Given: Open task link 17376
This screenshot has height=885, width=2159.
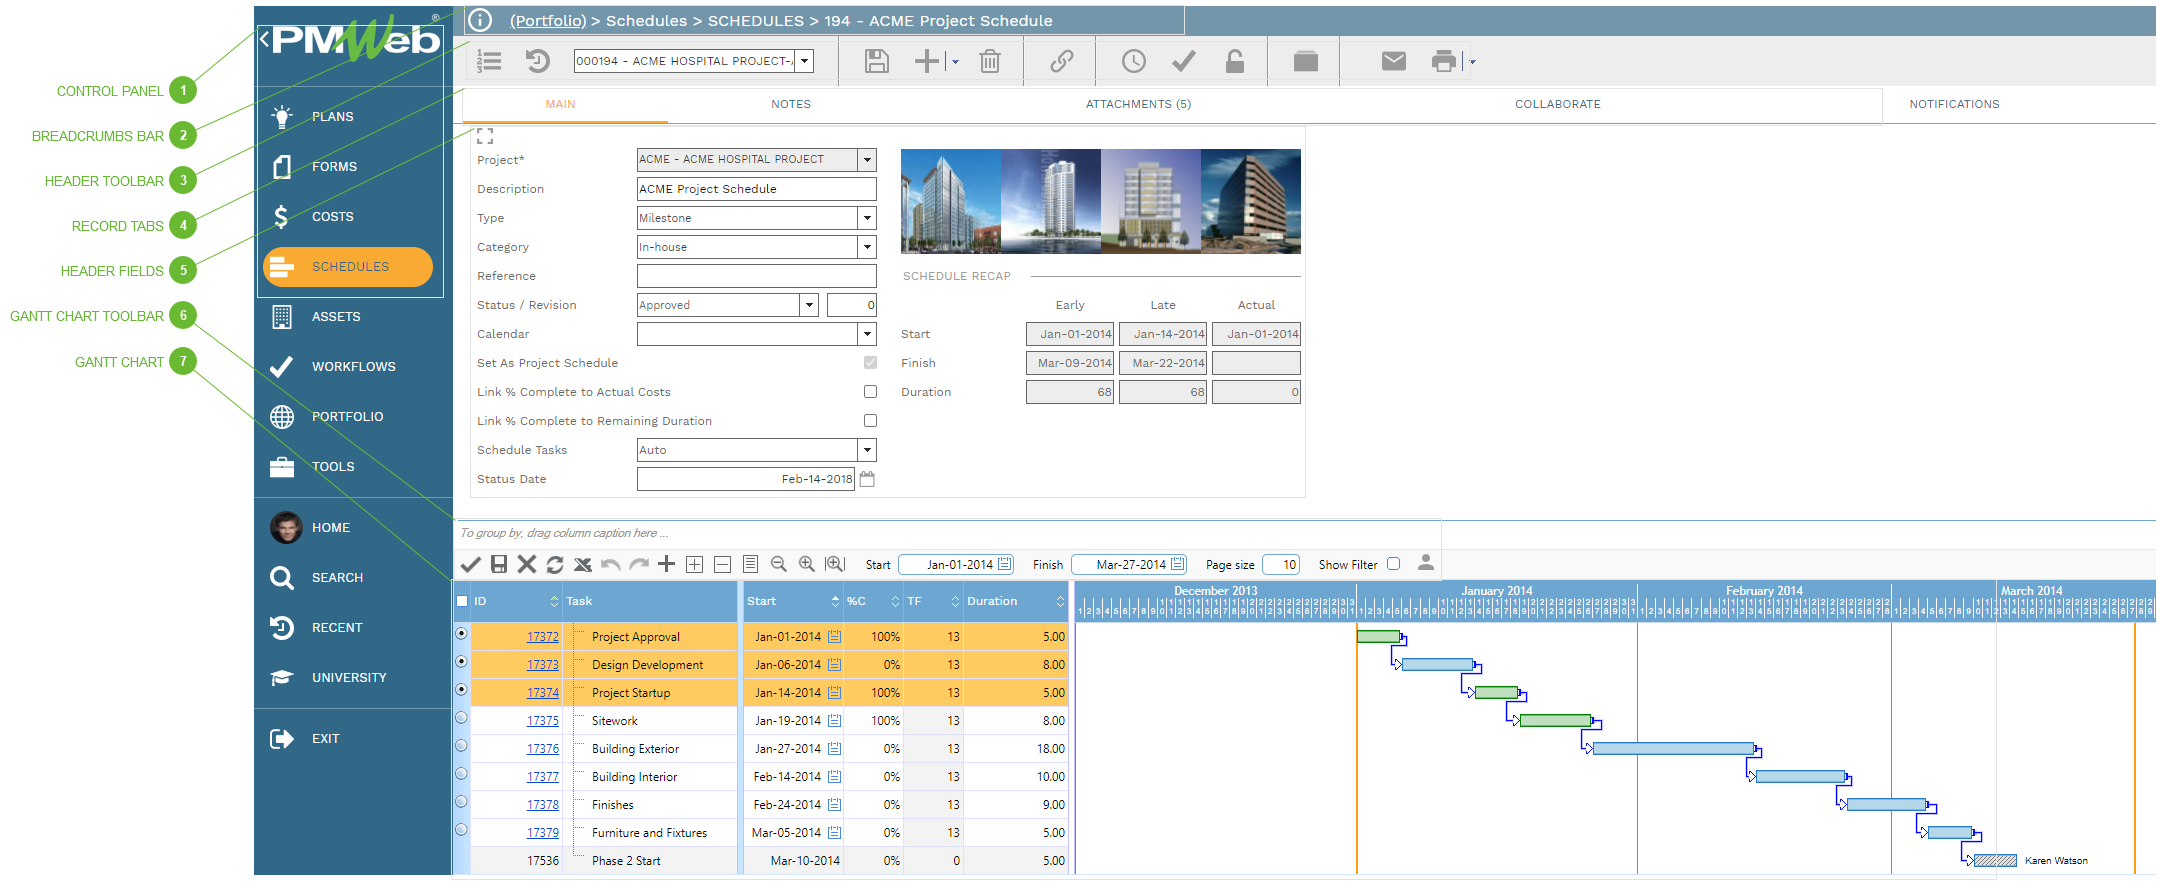Looking at the screenshot, I should coord(543,749).
